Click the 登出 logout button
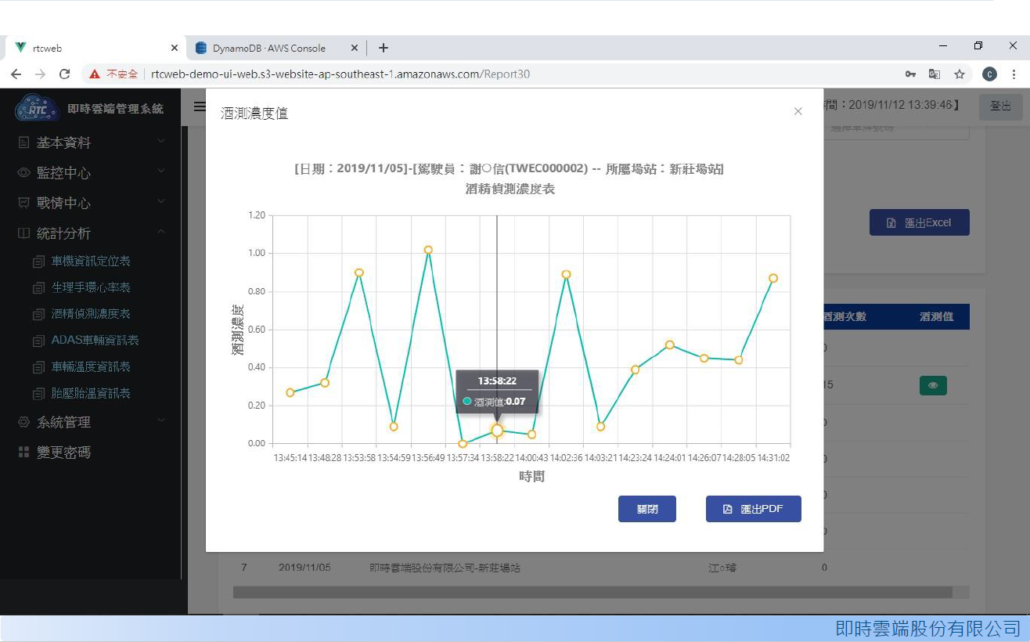 pos(1000,106)
